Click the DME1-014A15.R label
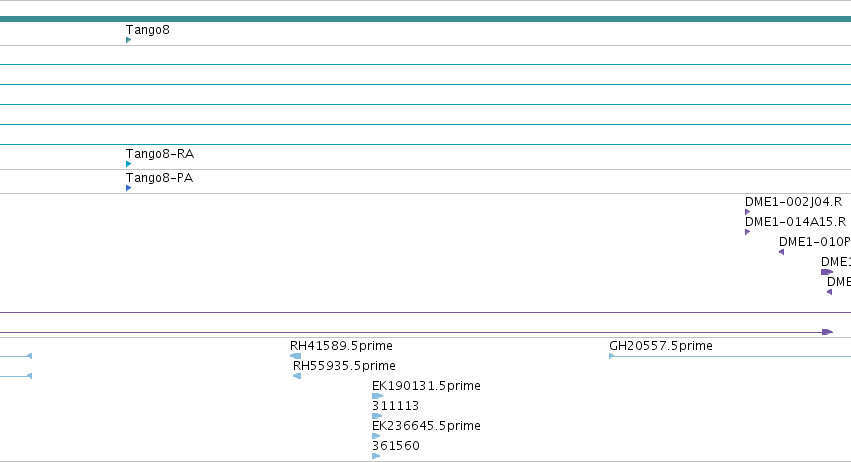The image size is (851, 462). tap(795, 222)
